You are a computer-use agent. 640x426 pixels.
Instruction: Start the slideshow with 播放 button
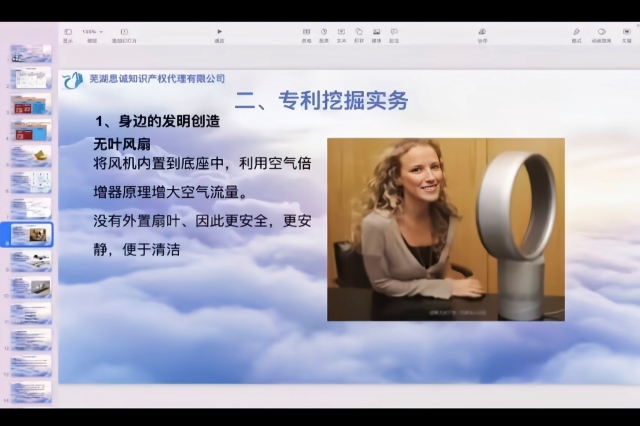click(219, 34)
